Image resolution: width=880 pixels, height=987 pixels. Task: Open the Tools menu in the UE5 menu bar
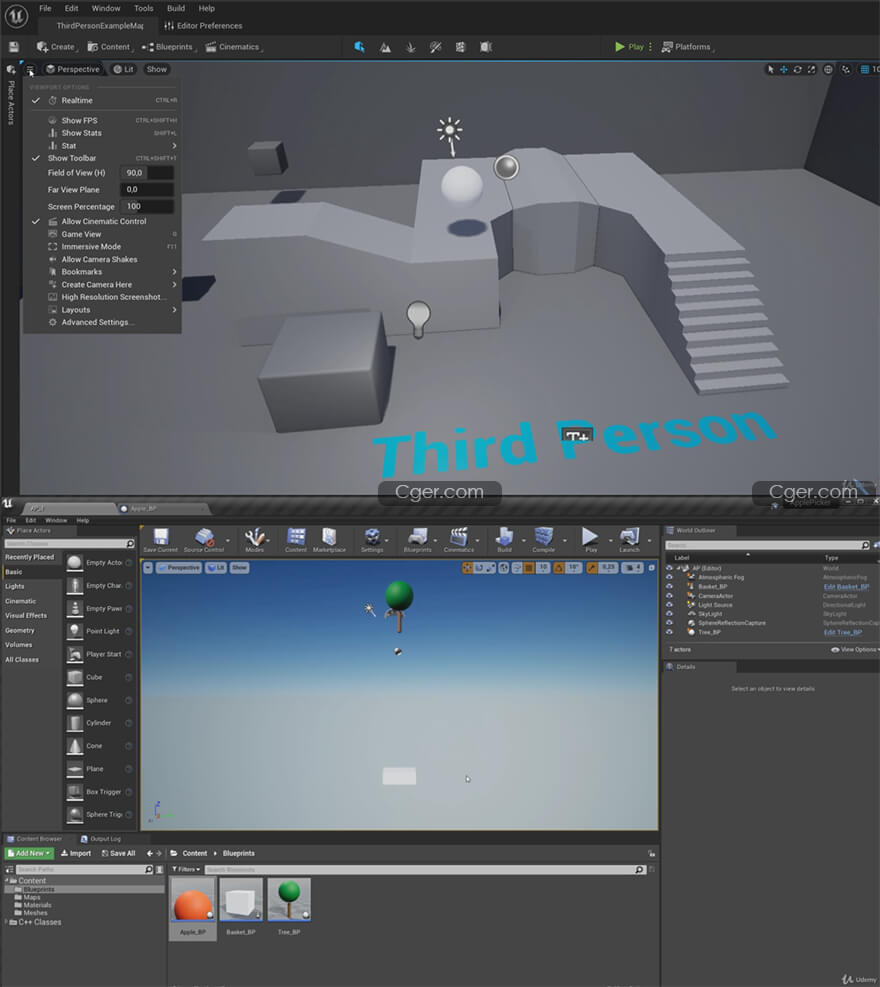click(x=144, y=8)
